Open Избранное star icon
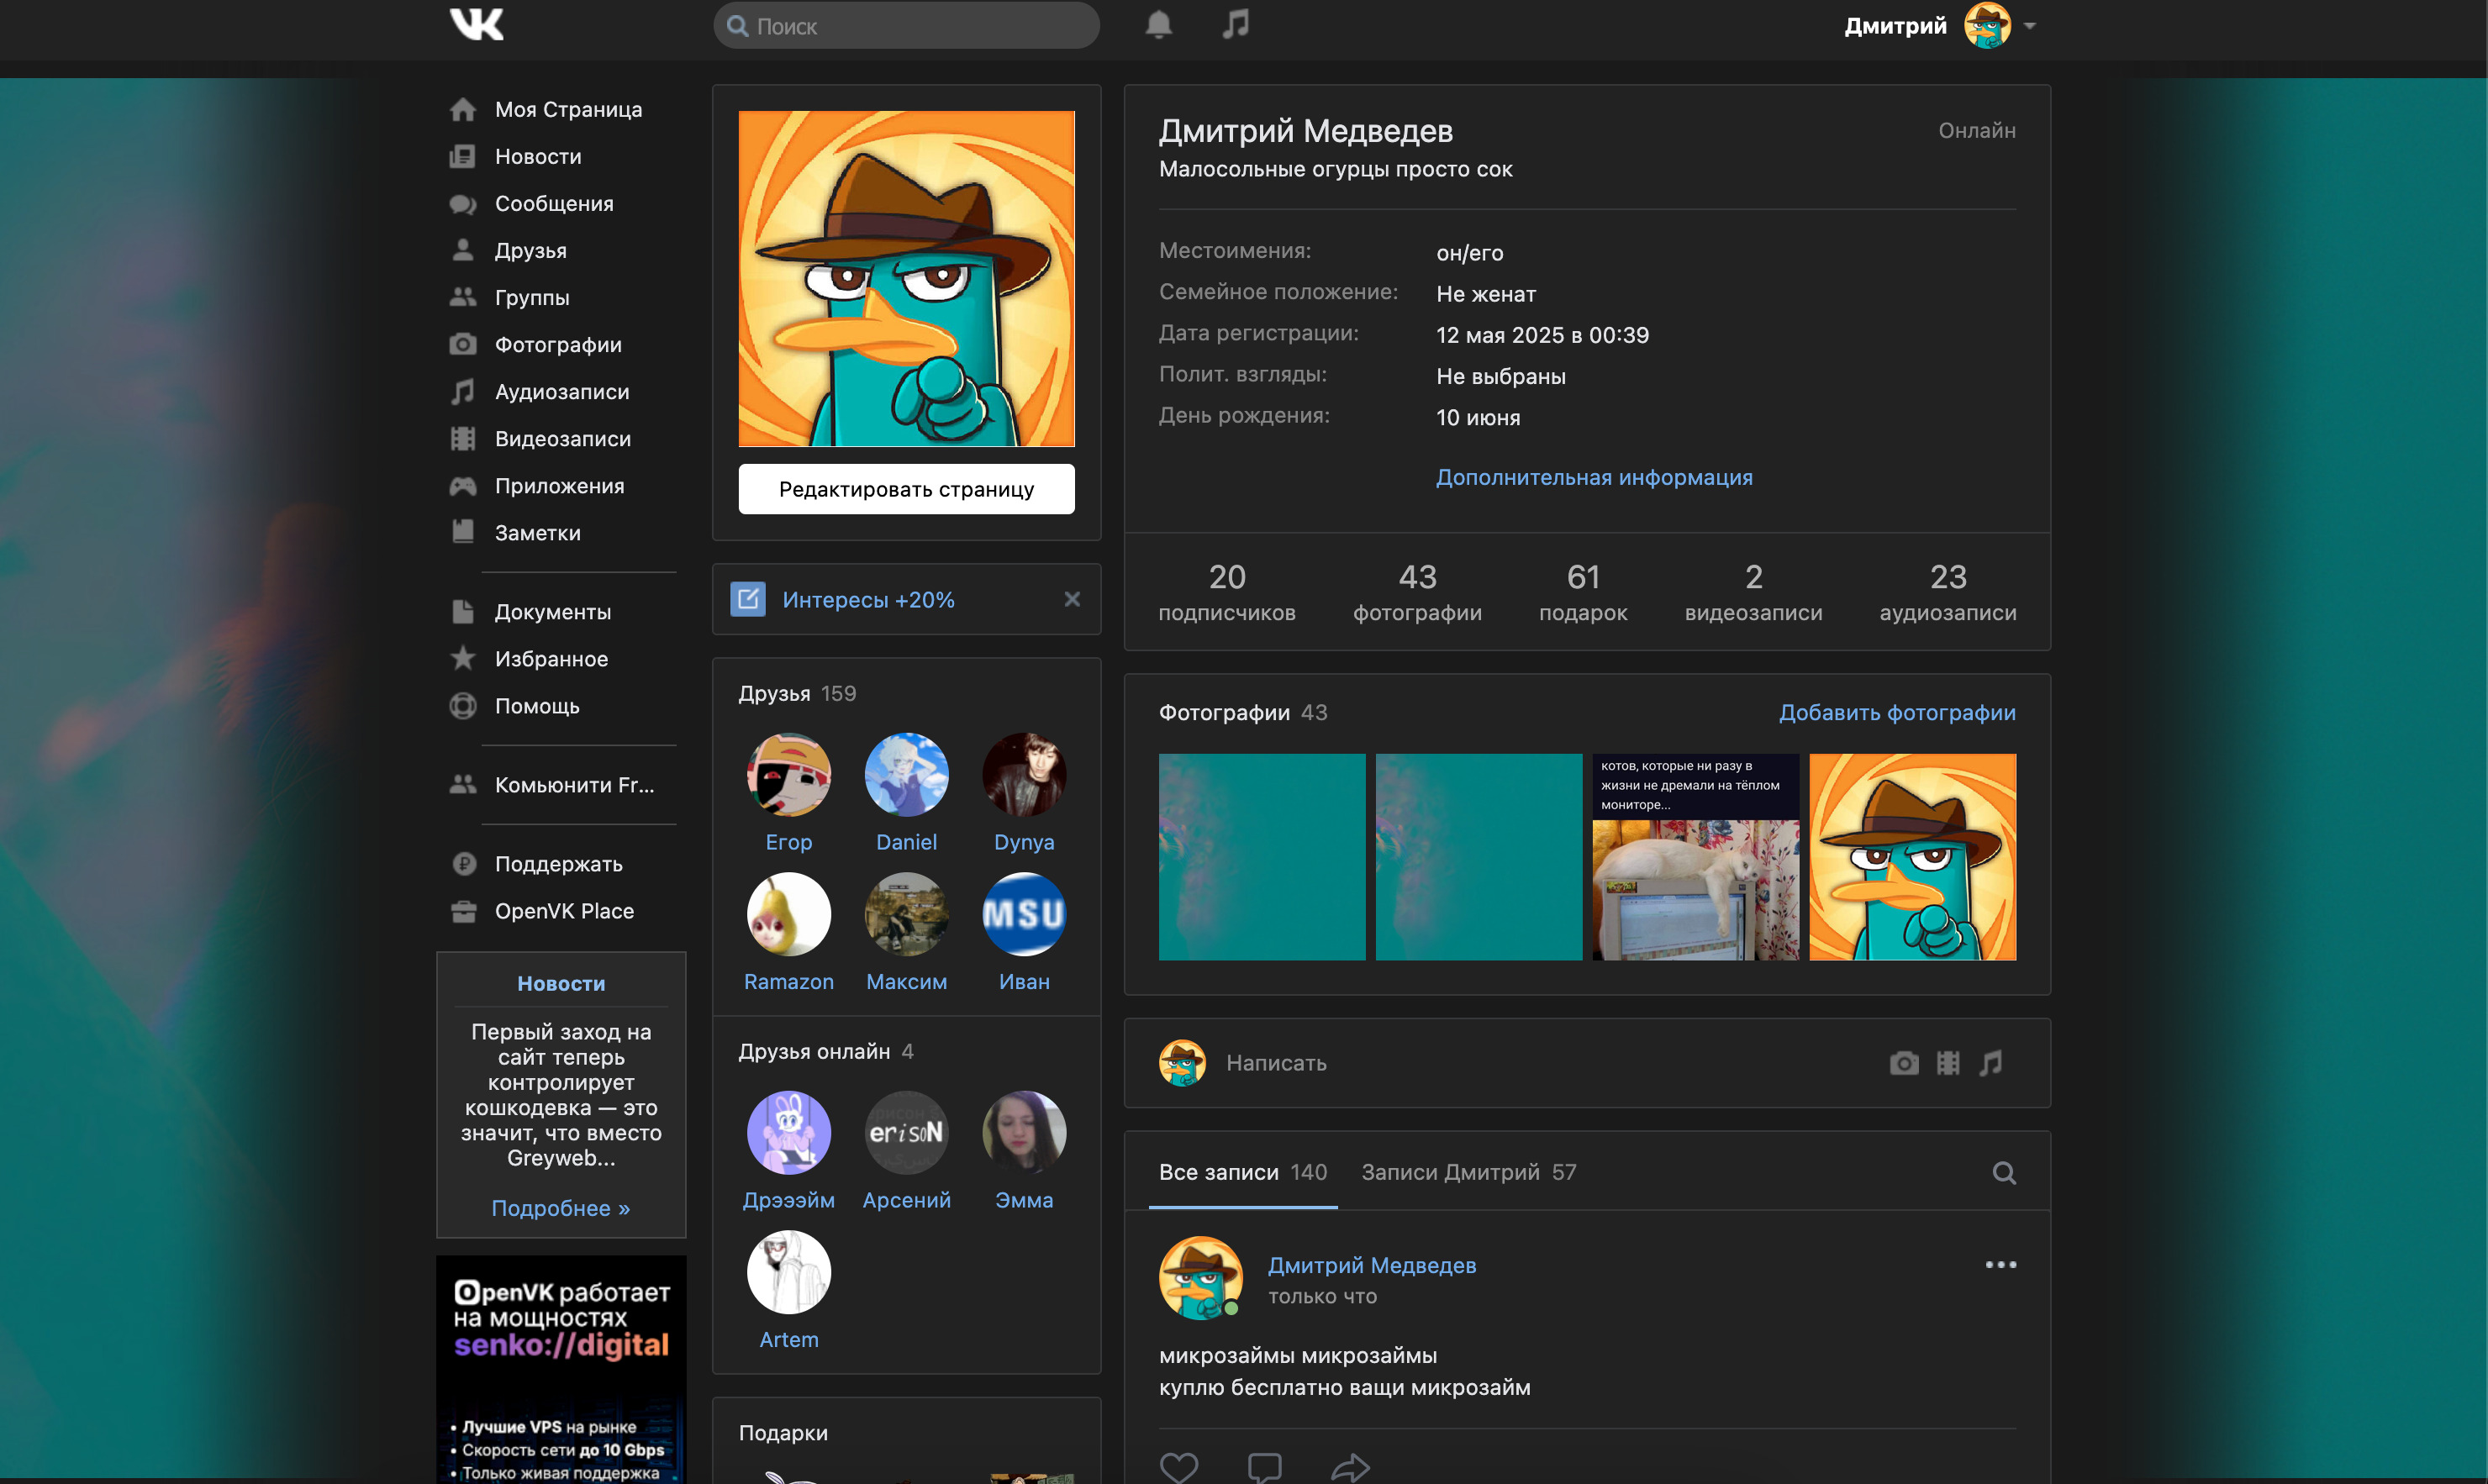 (462, 658)
